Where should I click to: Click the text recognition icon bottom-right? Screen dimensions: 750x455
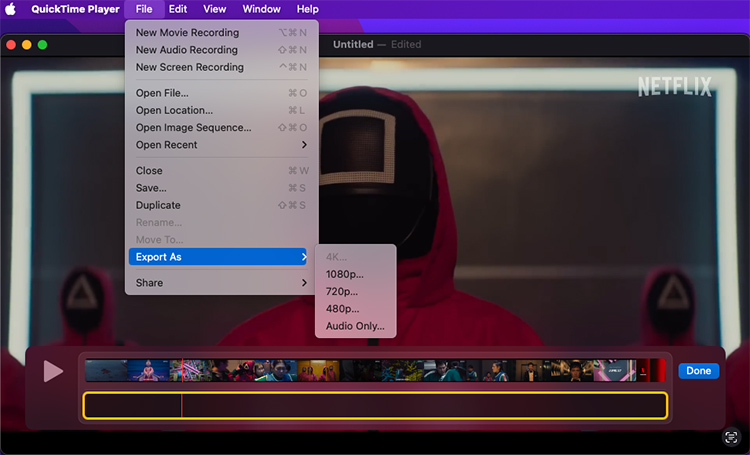pyautogui.click(x=731, y=437)
